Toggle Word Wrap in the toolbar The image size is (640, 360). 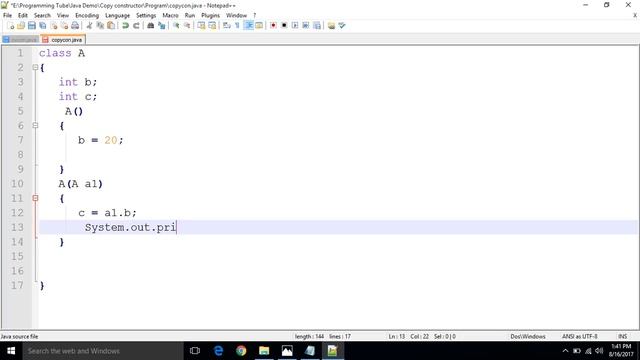coord(227,26)
